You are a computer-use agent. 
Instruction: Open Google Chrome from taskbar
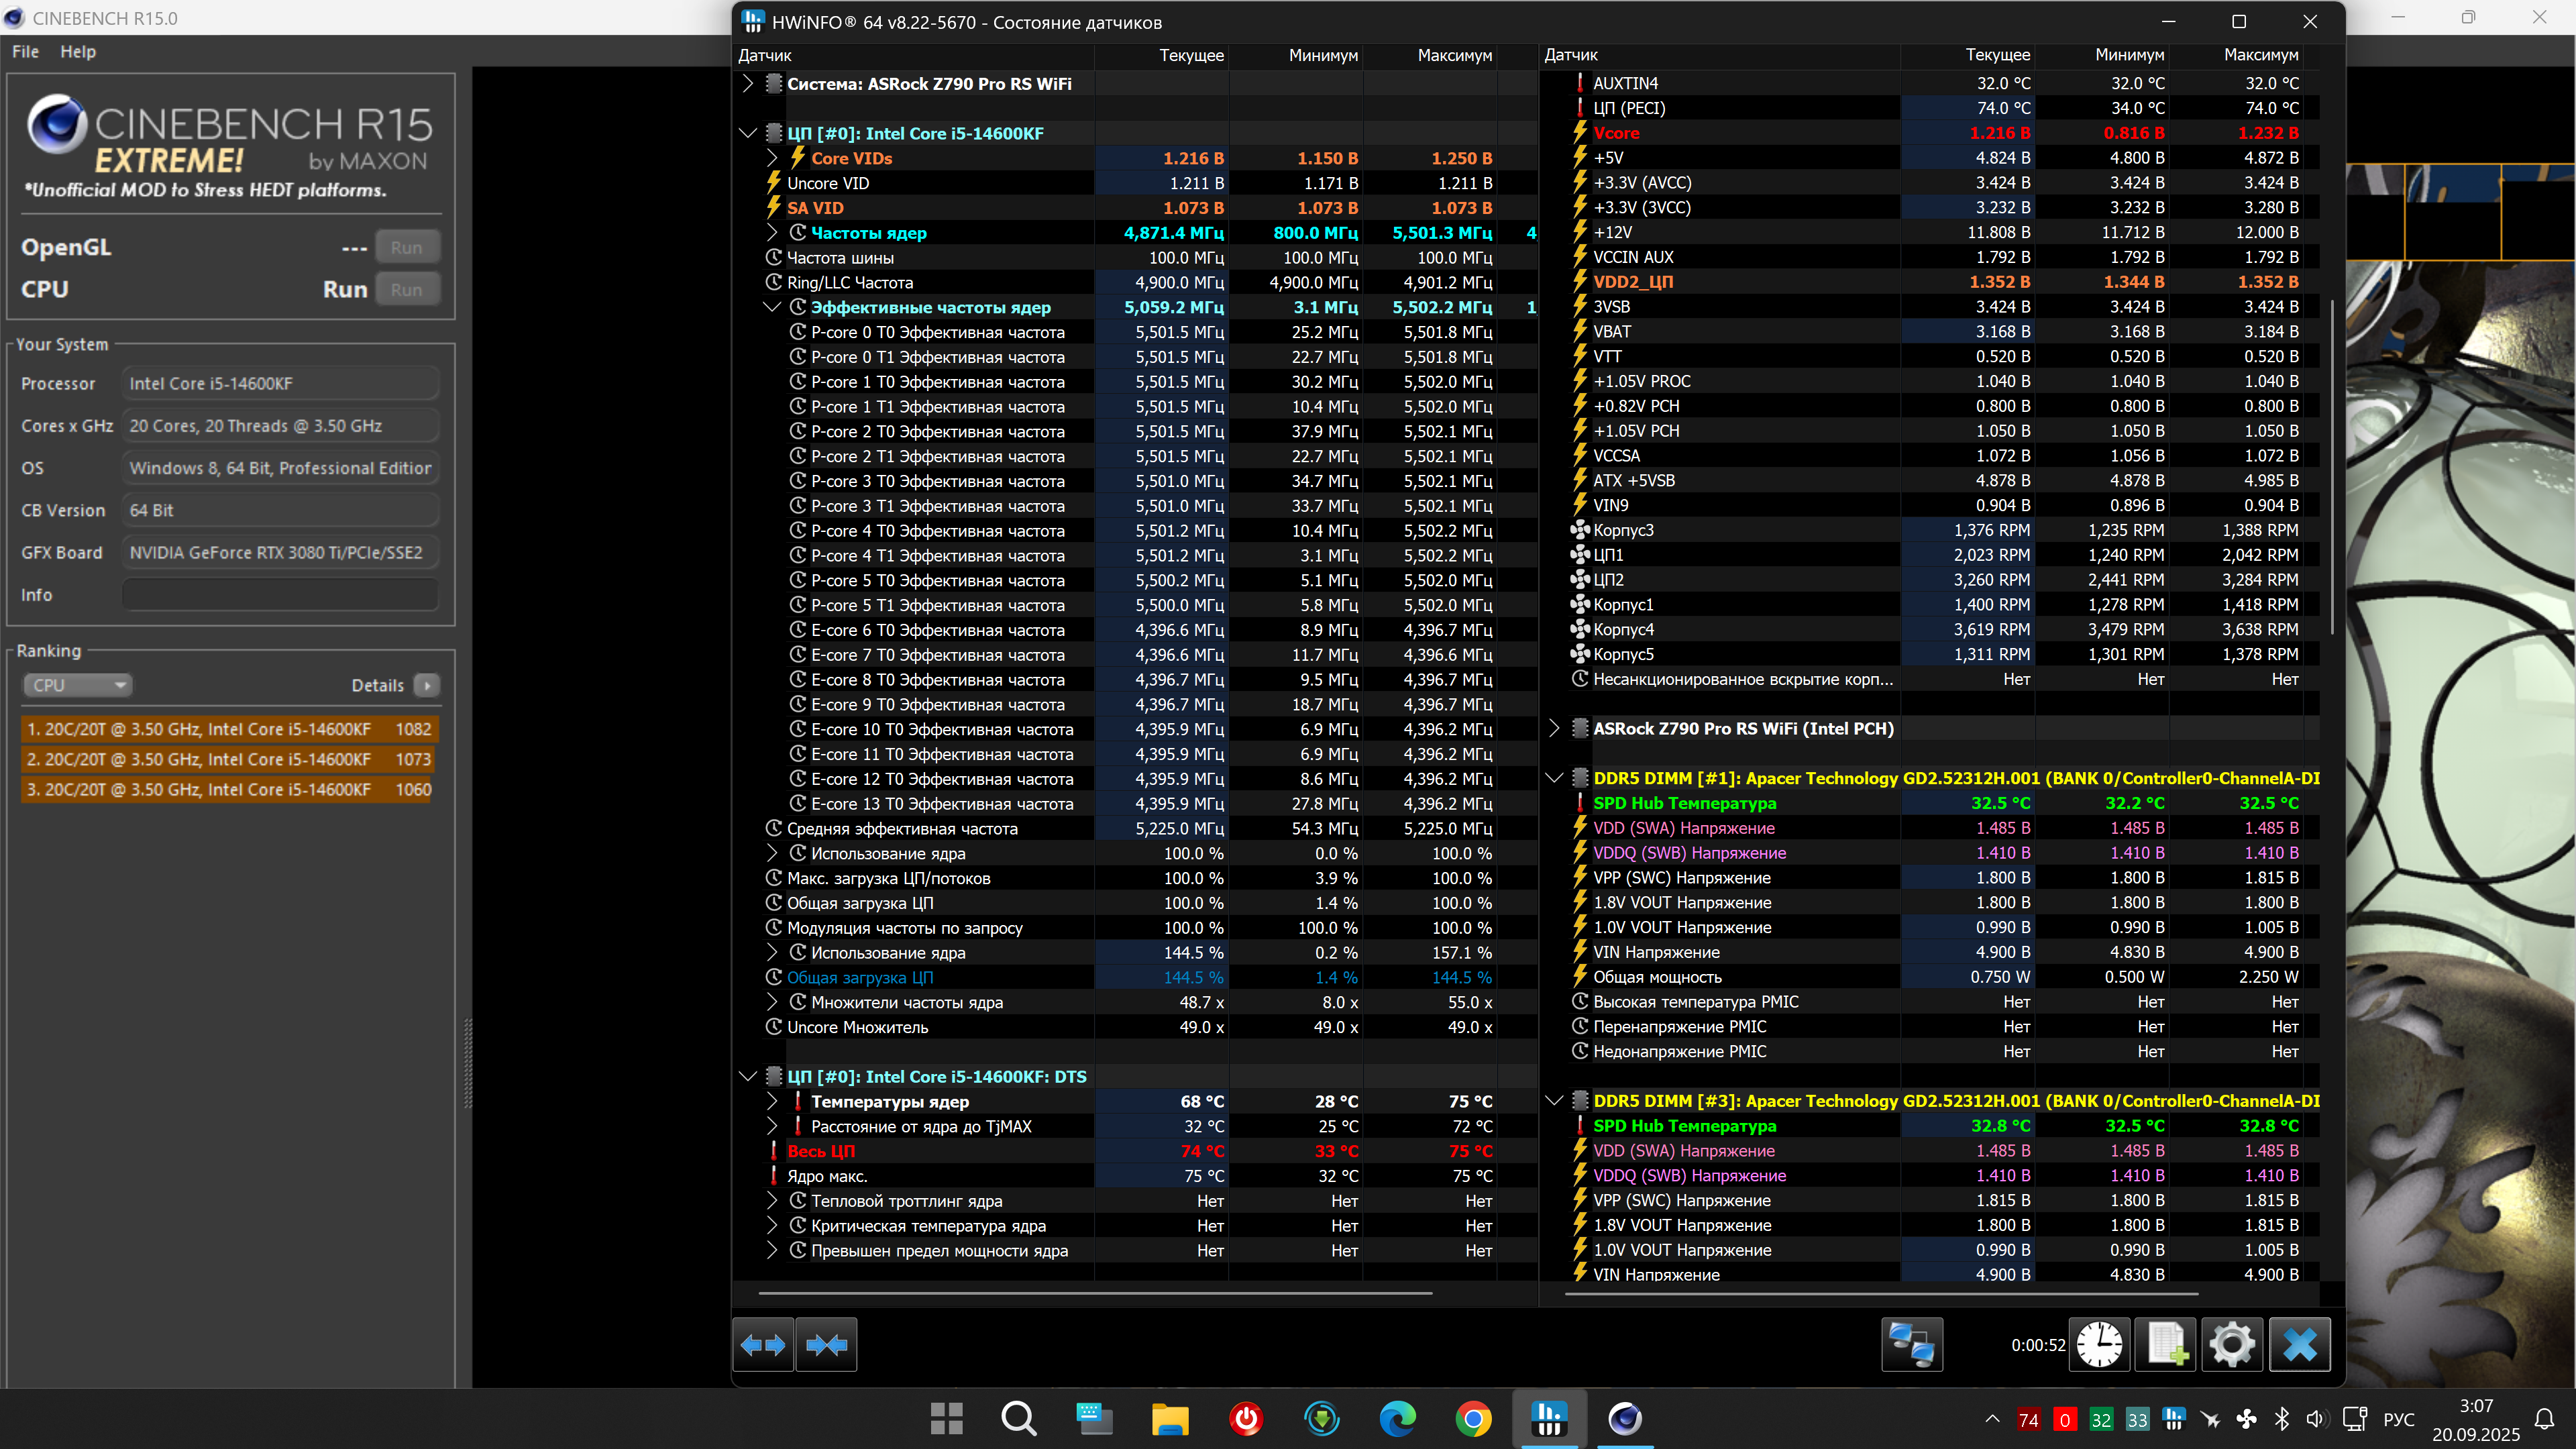(x=1473, y=1418)
